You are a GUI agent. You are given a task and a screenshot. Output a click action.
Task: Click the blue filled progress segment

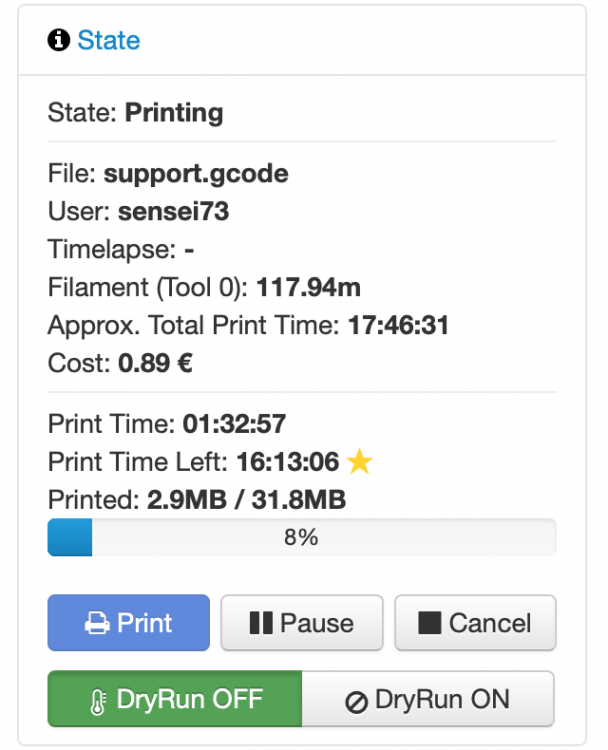[70, 537]
